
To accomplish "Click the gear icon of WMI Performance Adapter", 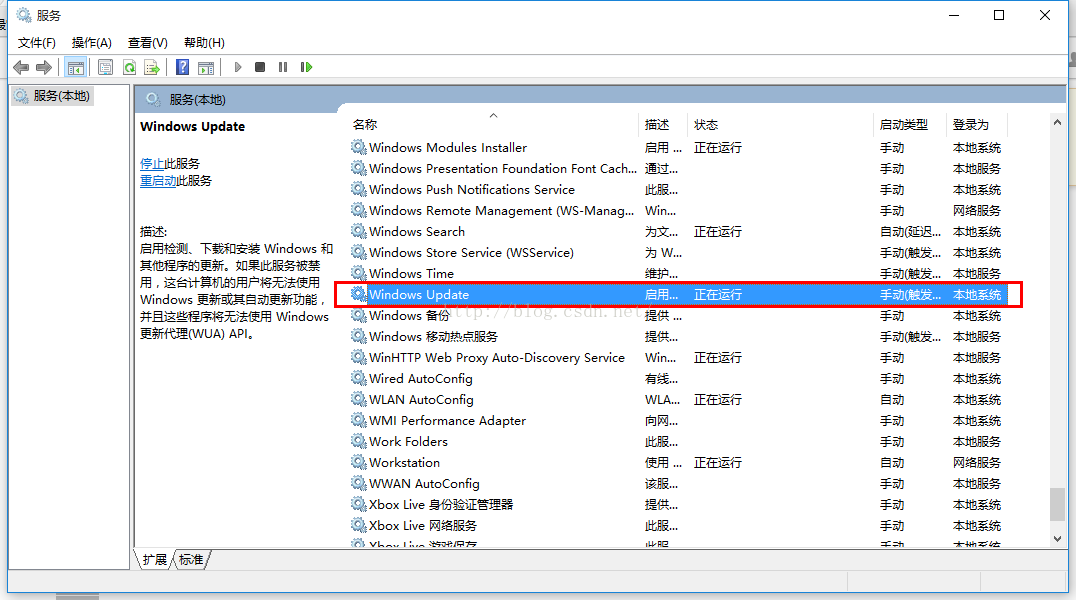I will (x=358, y=419).
